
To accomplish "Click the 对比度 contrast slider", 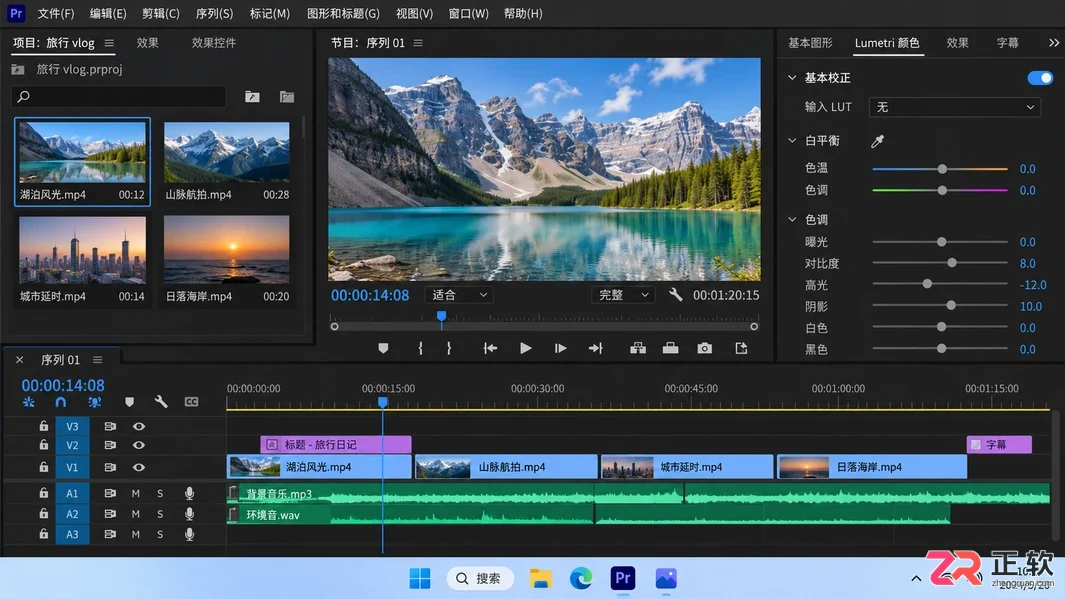I will [x=940, y=263].
